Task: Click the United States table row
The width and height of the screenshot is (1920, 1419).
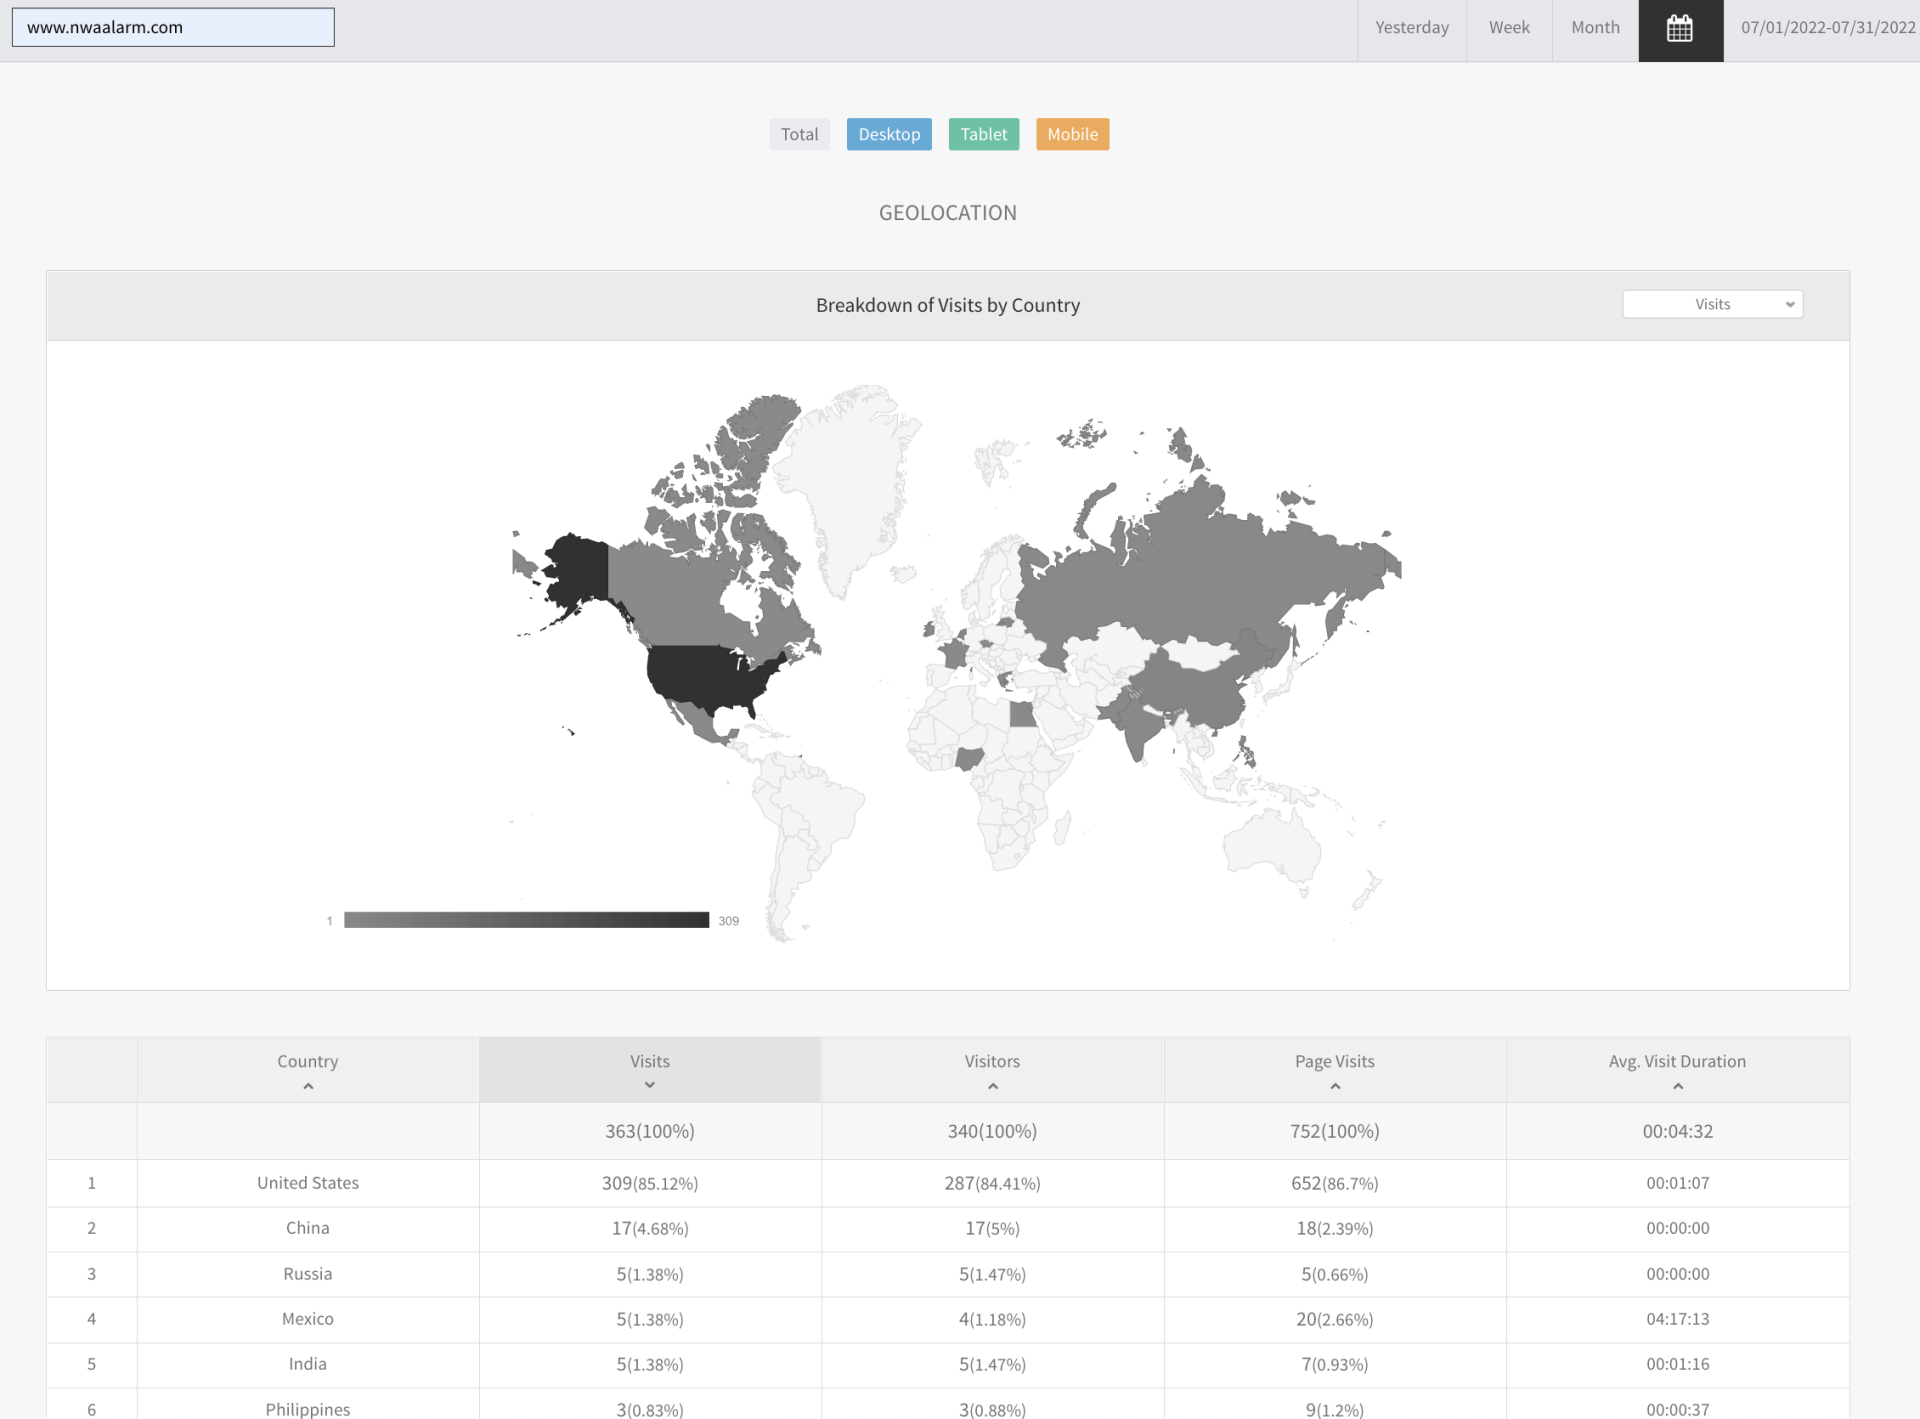Action: [x=308, y=1183]
